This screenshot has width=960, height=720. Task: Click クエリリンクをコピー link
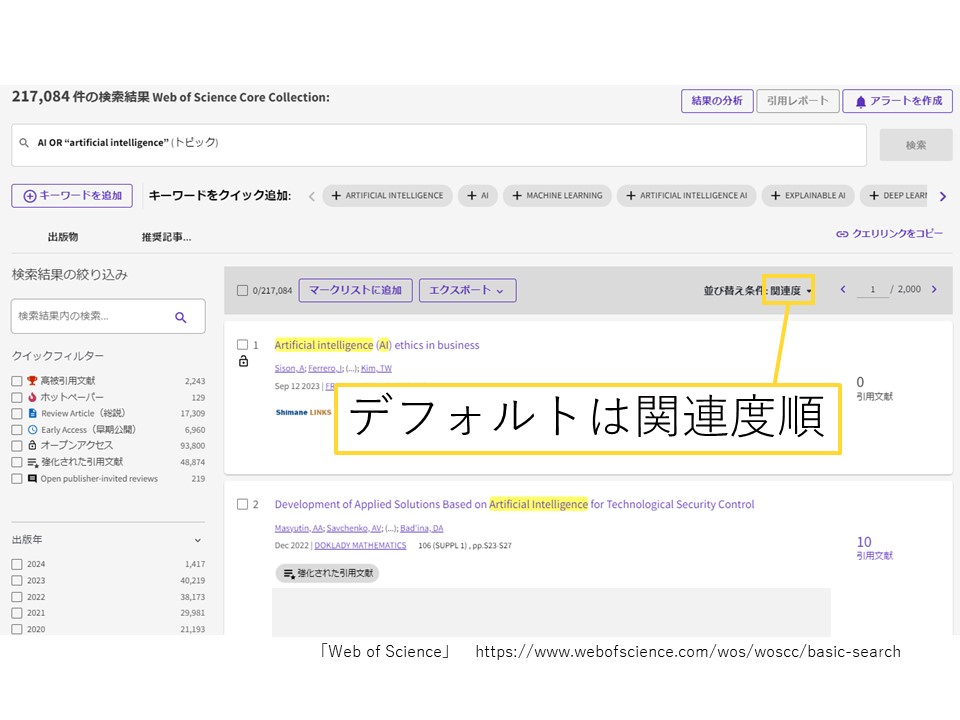tap(890, 234)
